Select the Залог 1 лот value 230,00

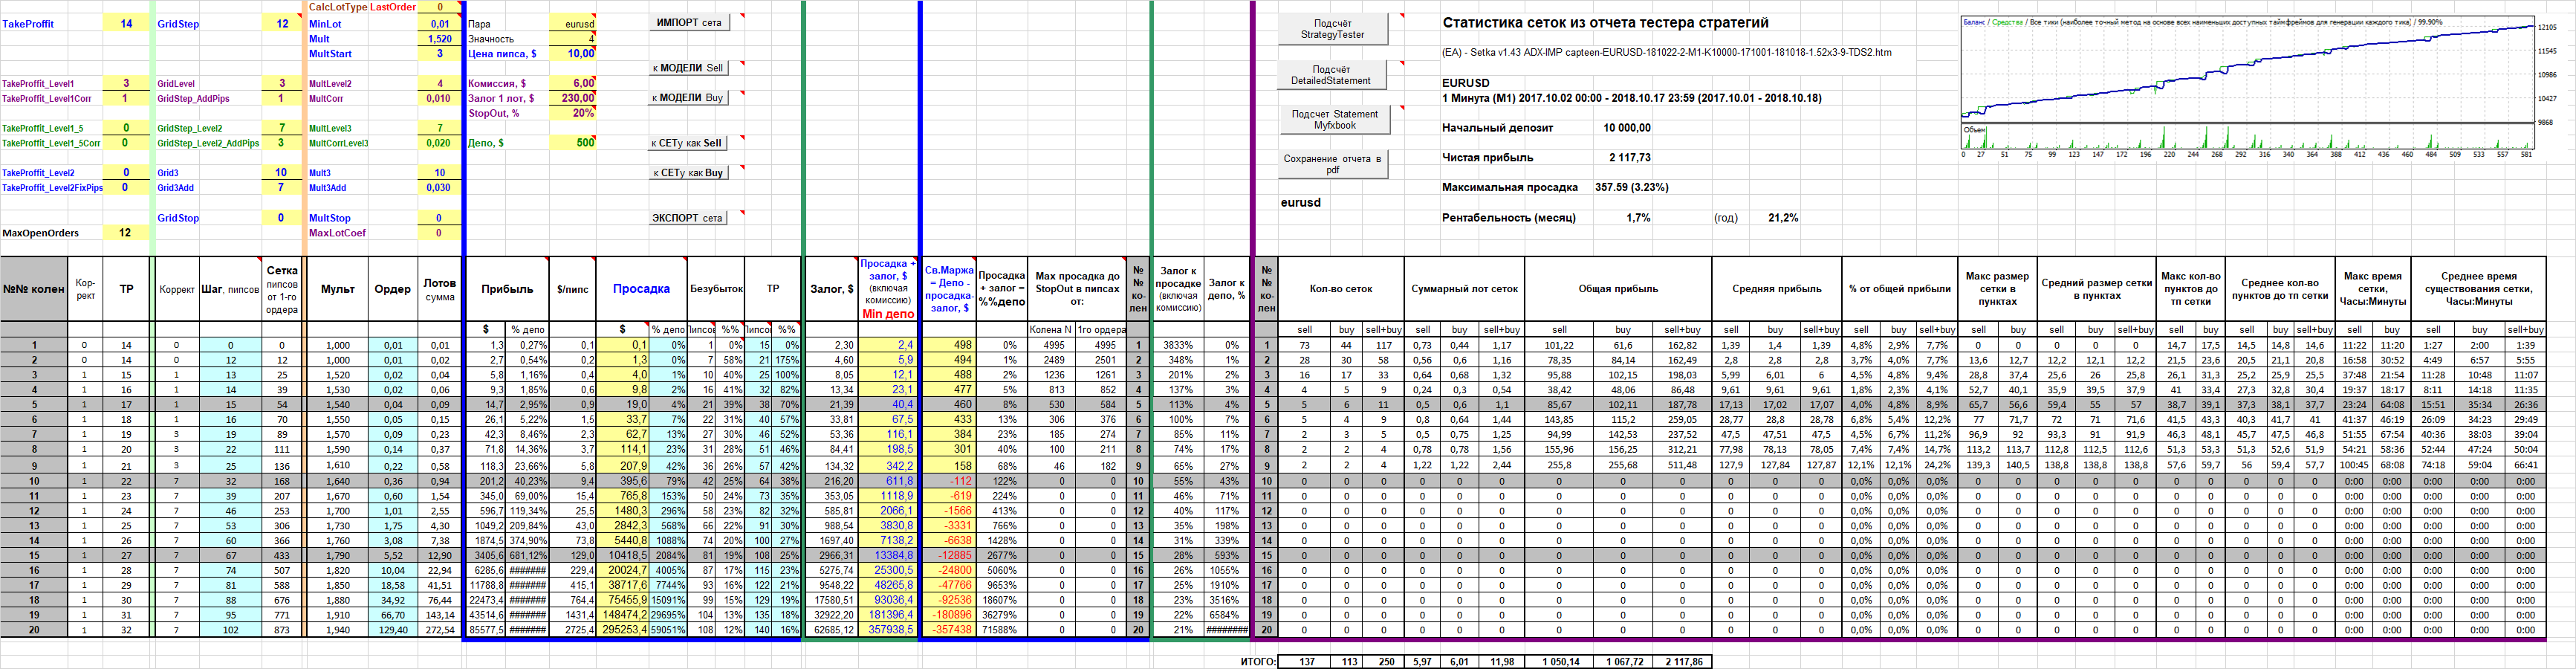pyautogui.click(x=573, y=98)
